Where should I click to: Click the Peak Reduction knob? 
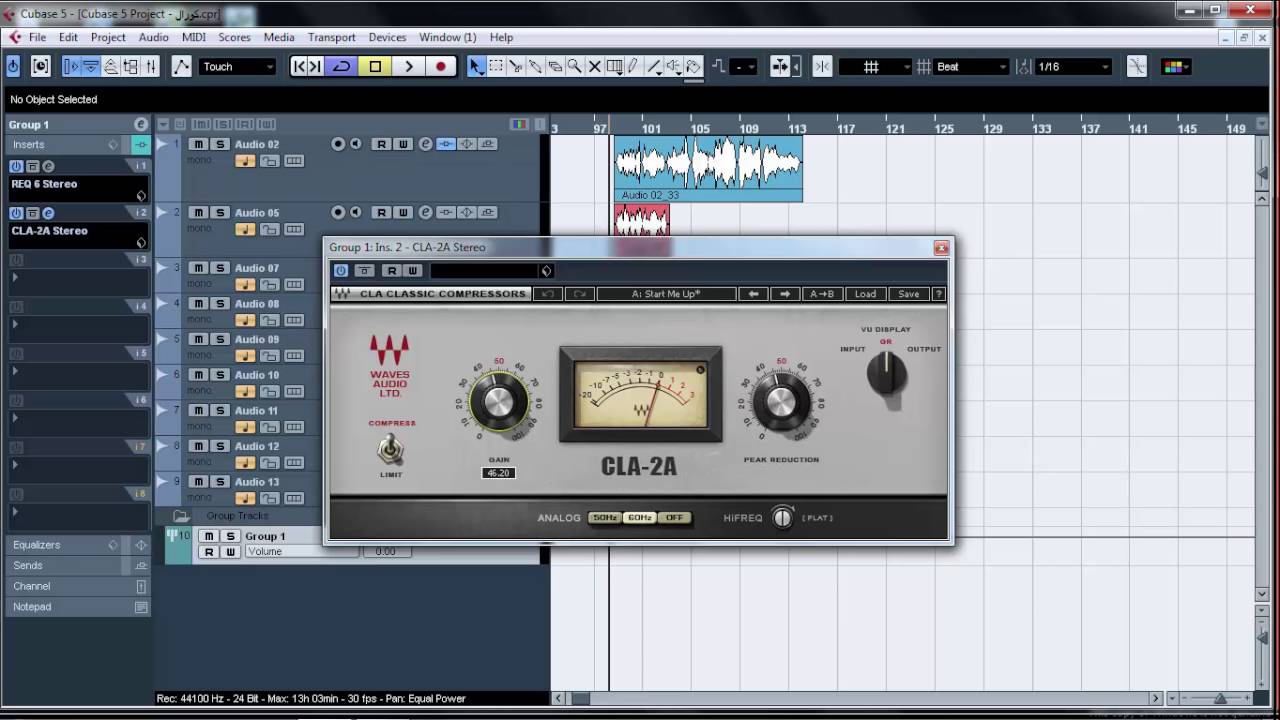pos(780,402)
